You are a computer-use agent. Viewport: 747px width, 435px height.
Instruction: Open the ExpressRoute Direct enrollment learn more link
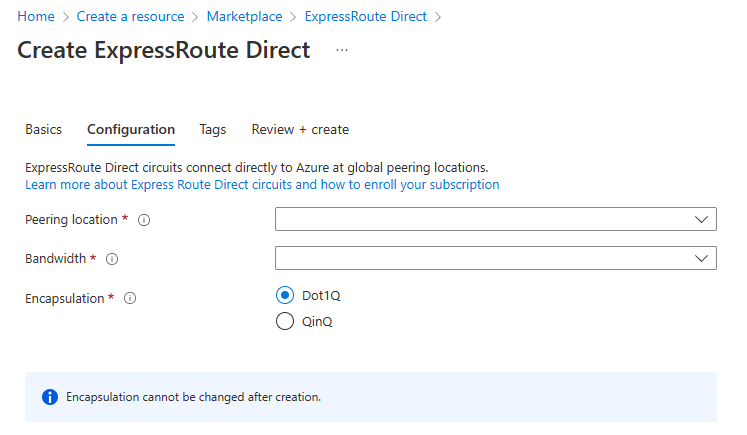(262, 185)
